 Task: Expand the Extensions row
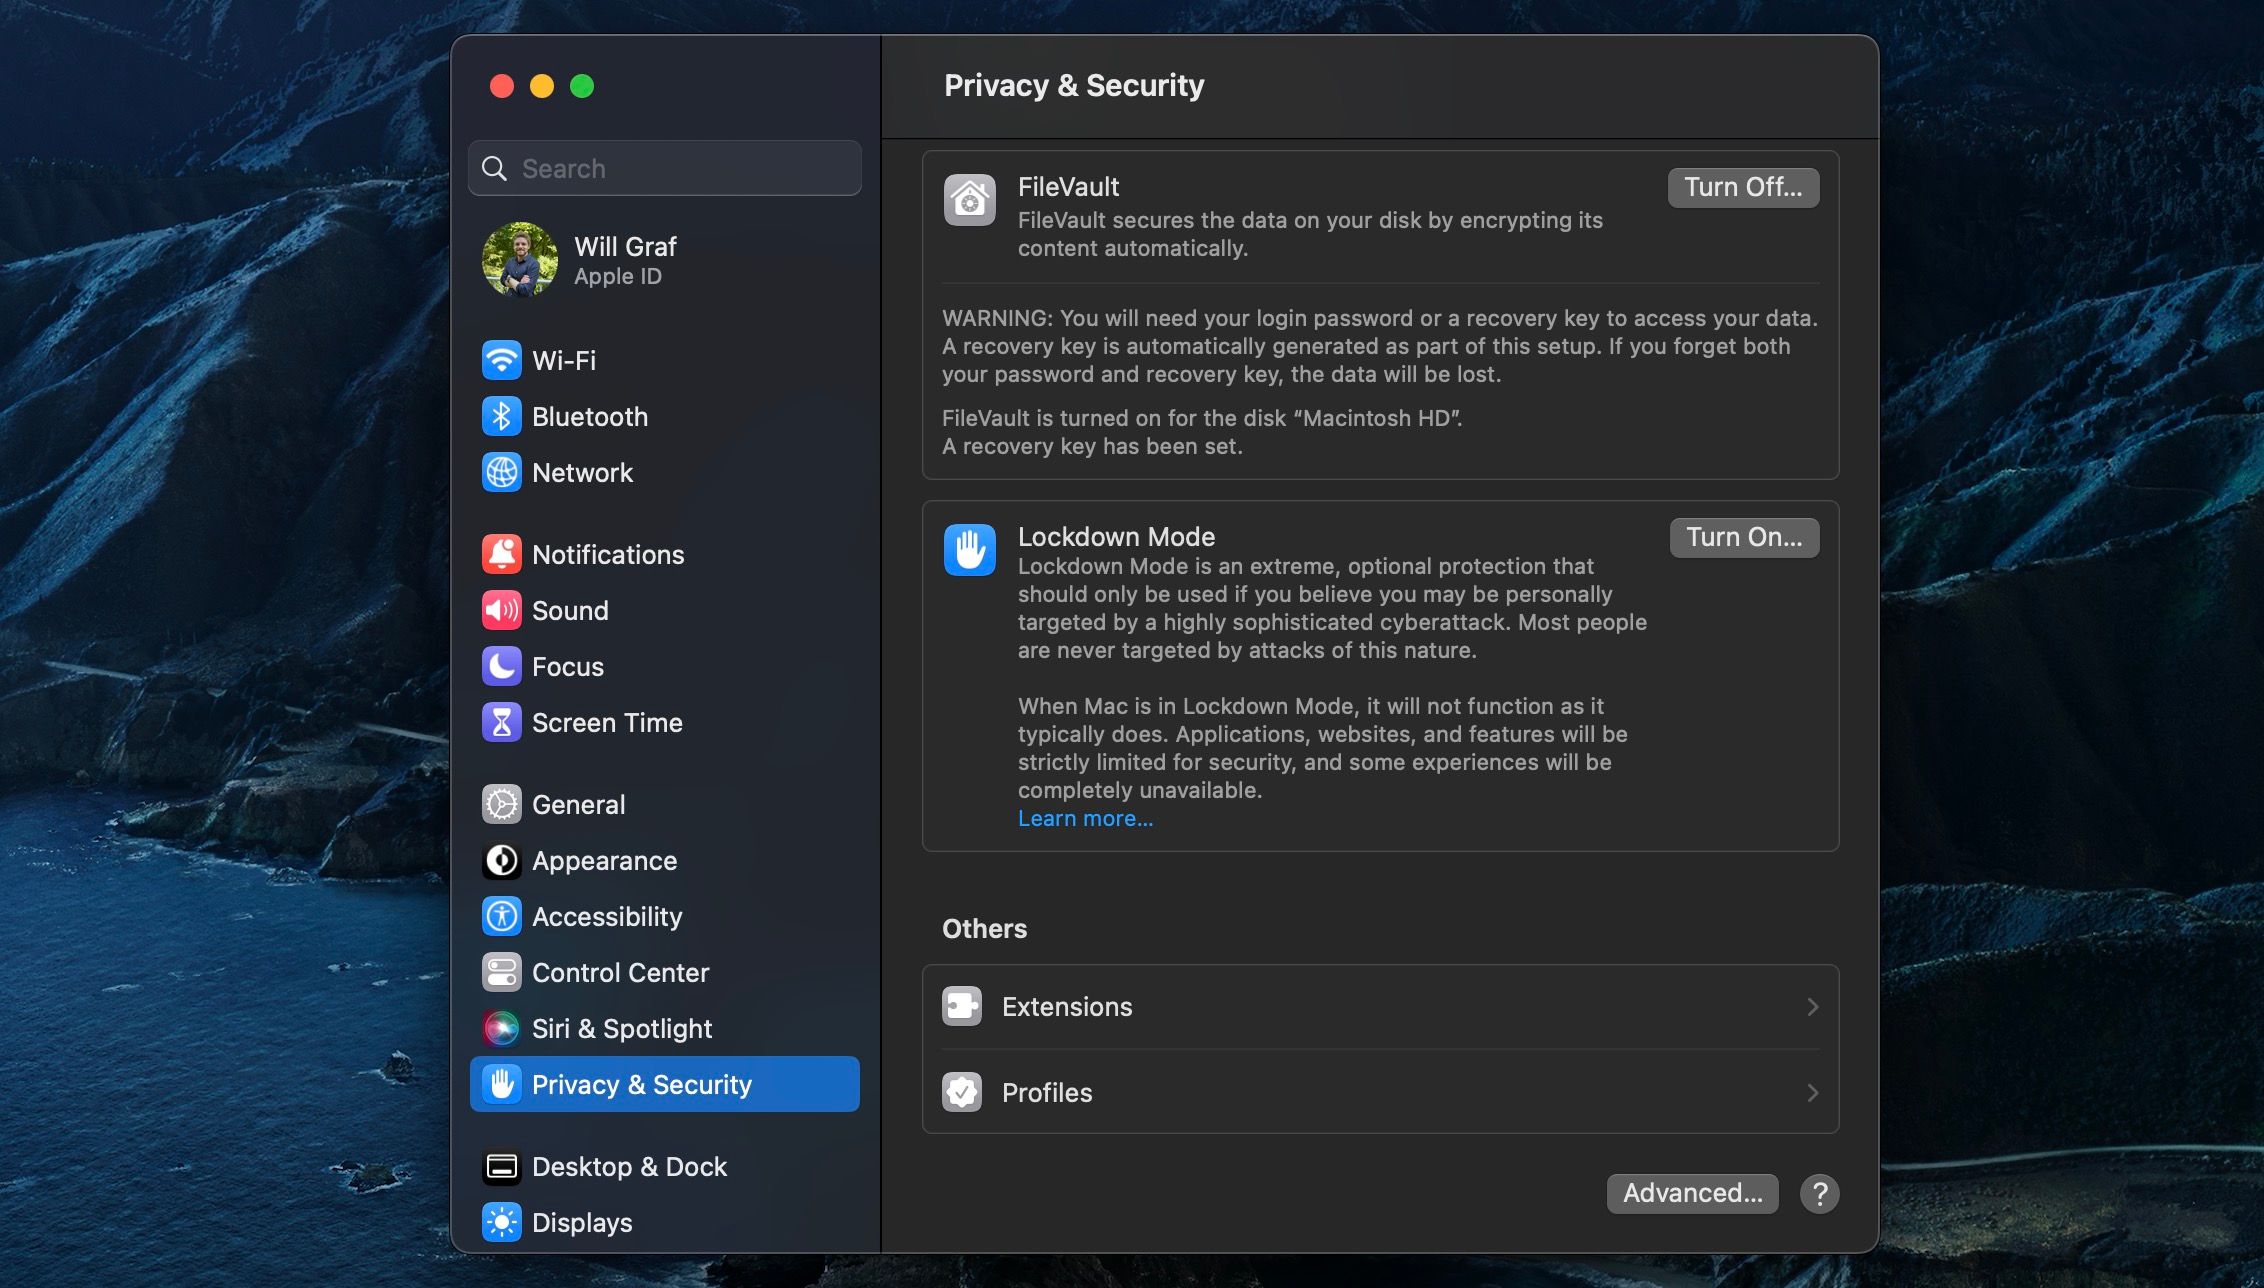tap(1380, 1007)
